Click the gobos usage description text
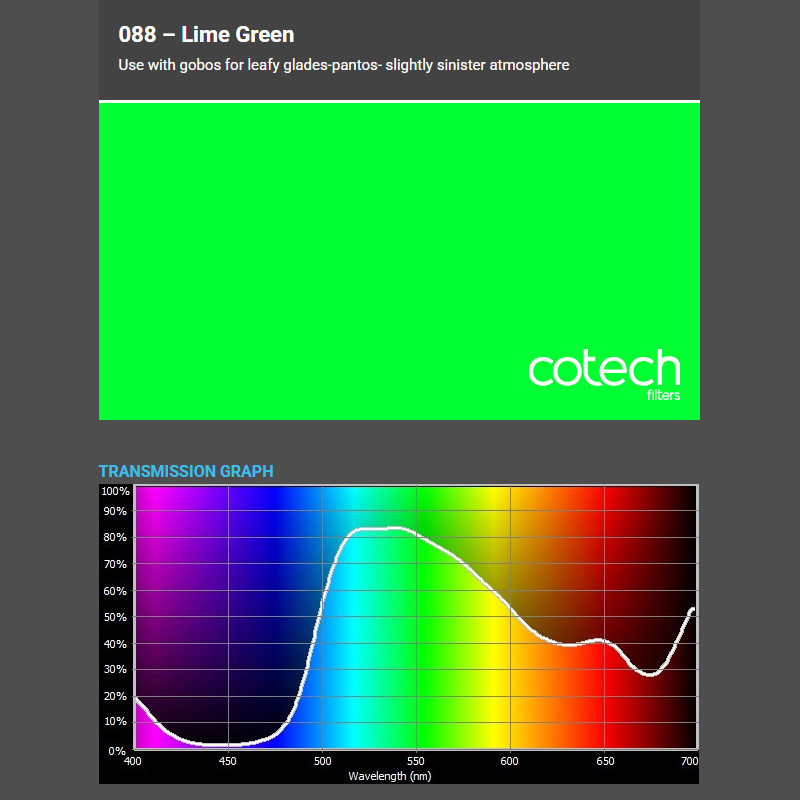 (343, 64)
